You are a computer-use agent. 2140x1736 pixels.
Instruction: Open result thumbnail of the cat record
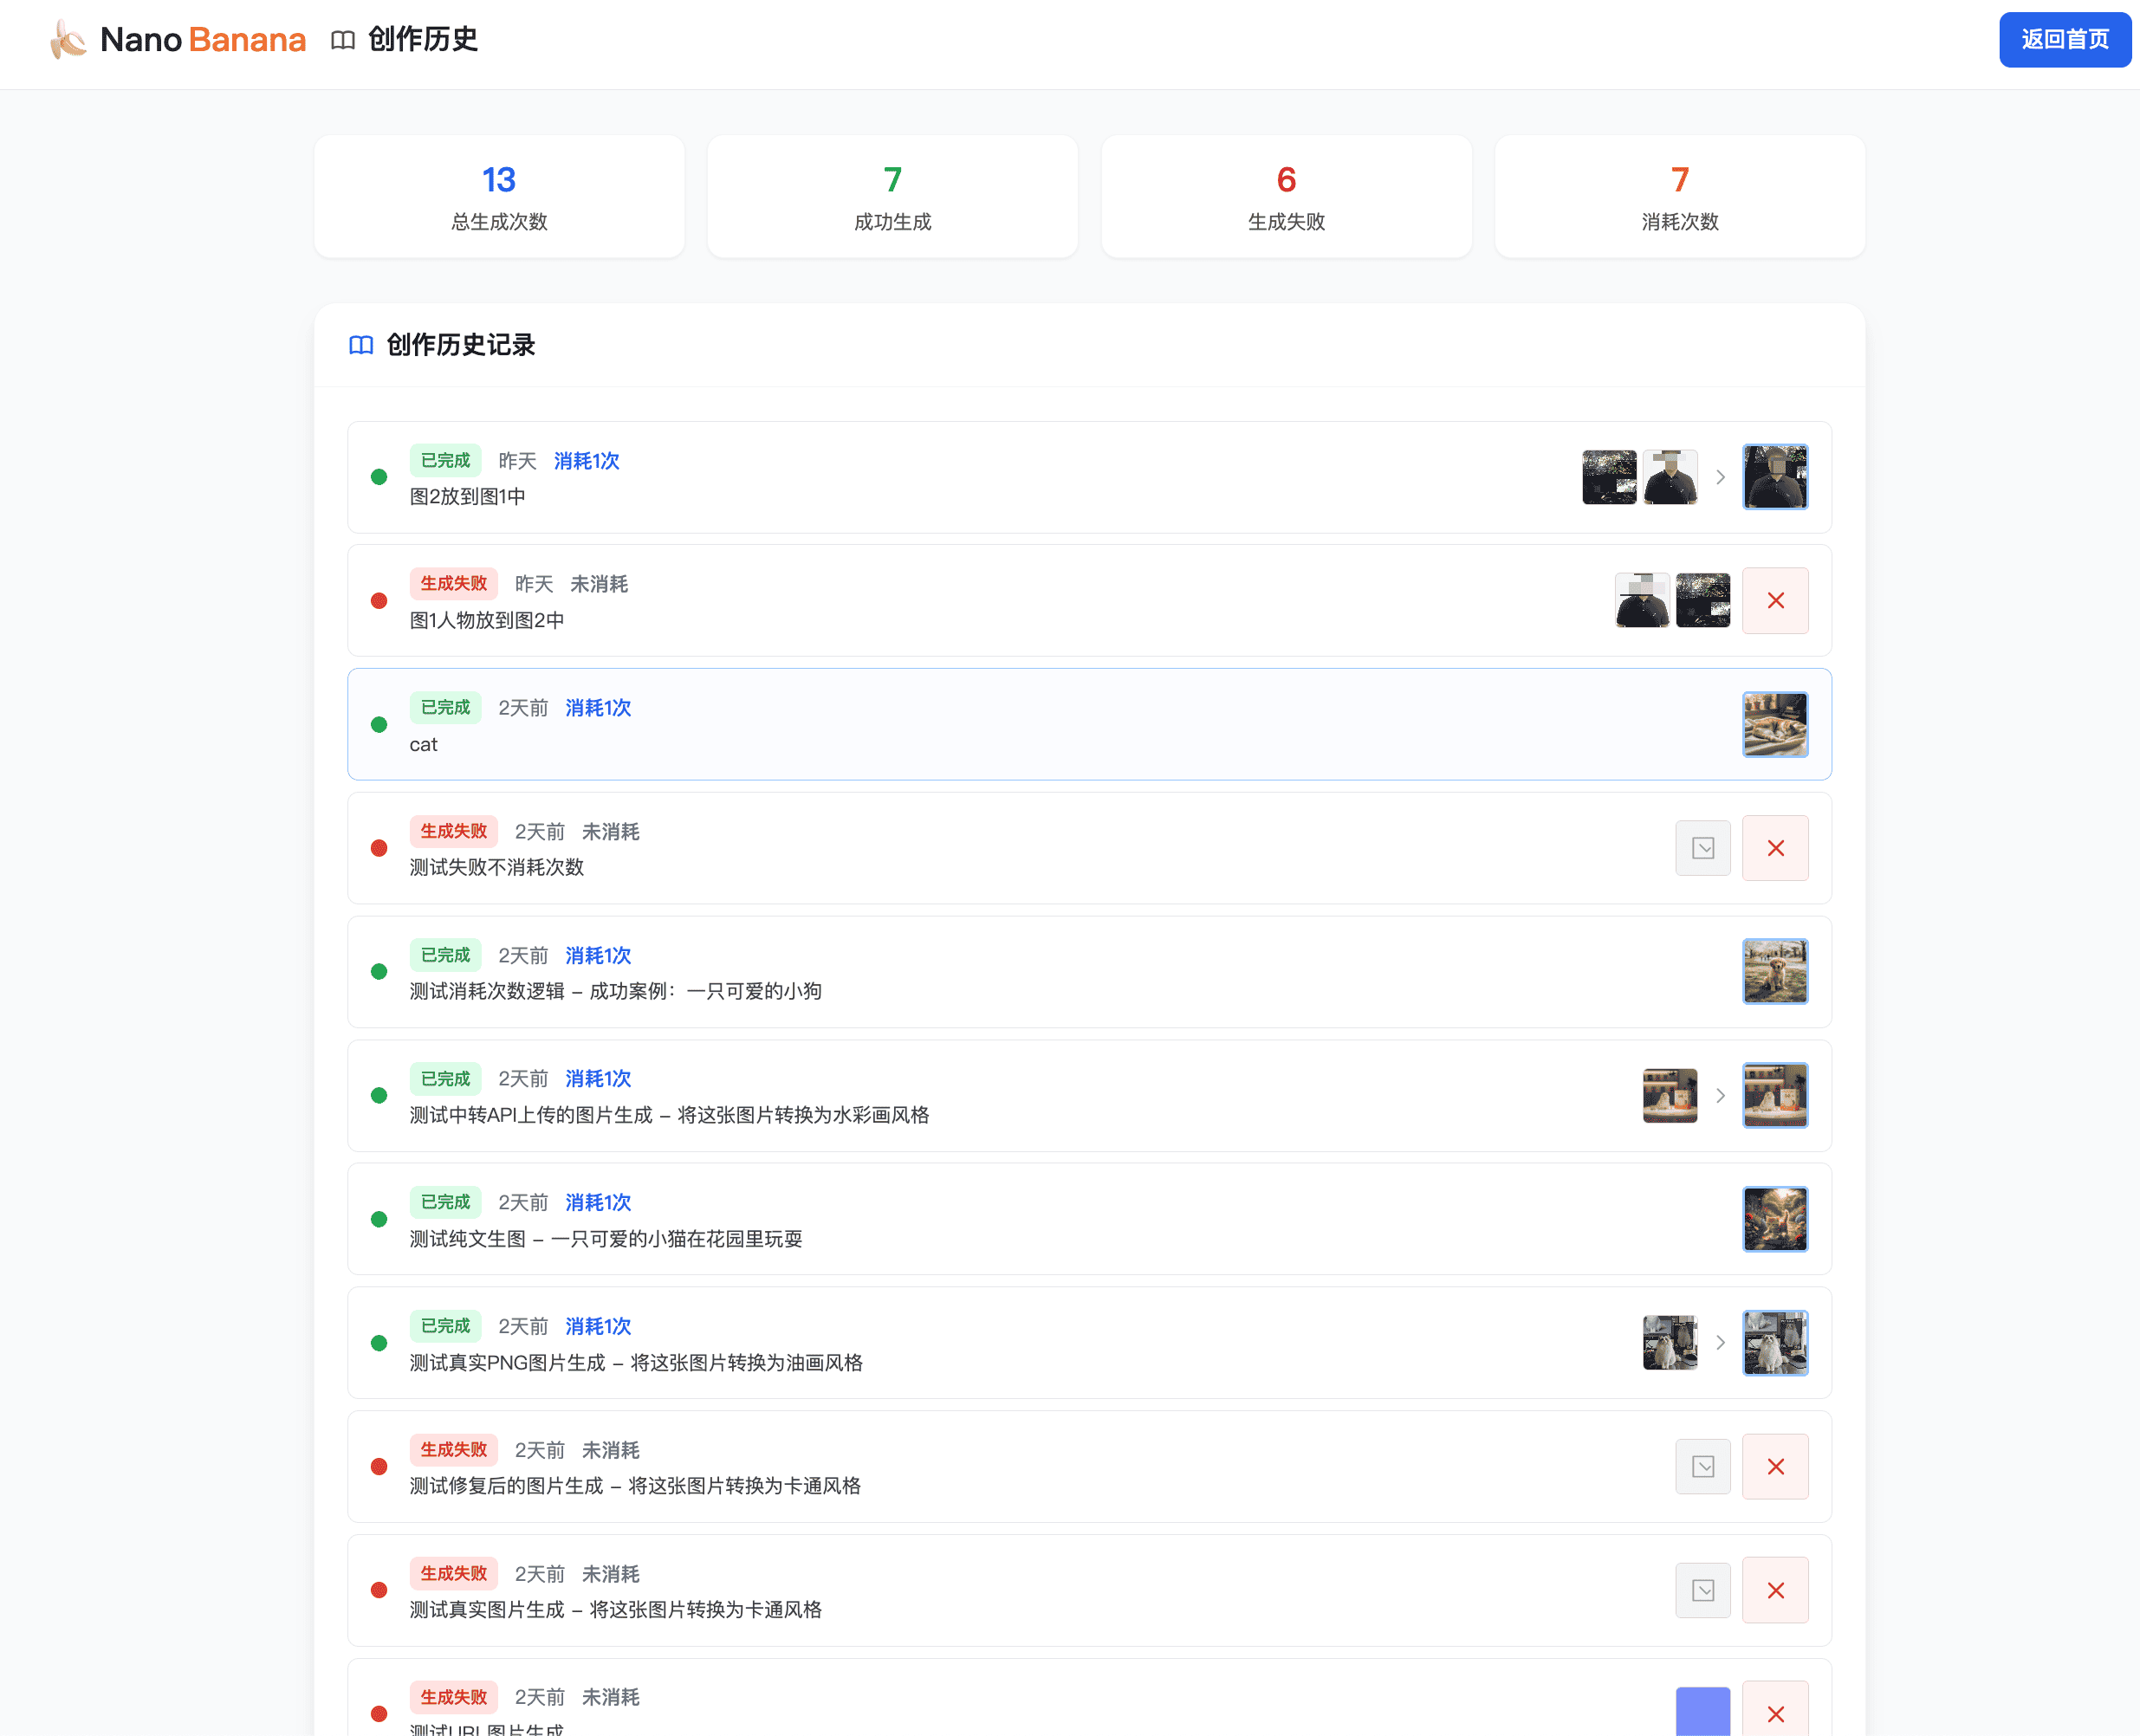[x=1775, y=723]
